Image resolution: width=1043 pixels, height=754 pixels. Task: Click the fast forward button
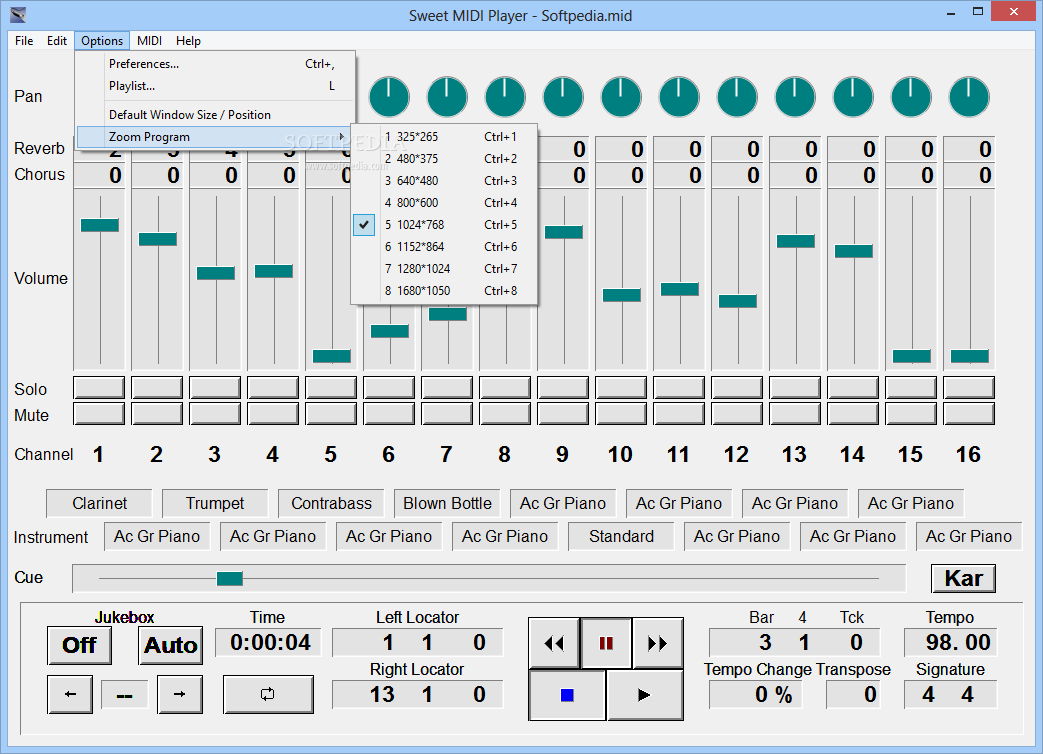(x=657, y=643)
